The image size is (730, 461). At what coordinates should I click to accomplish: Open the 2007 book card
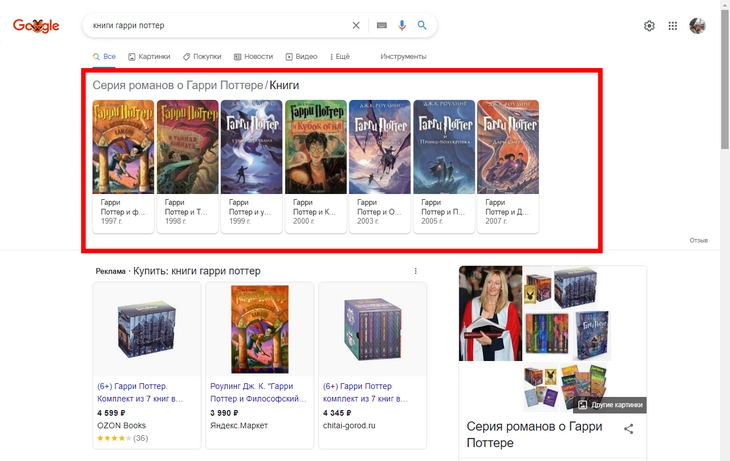point(508,166)
